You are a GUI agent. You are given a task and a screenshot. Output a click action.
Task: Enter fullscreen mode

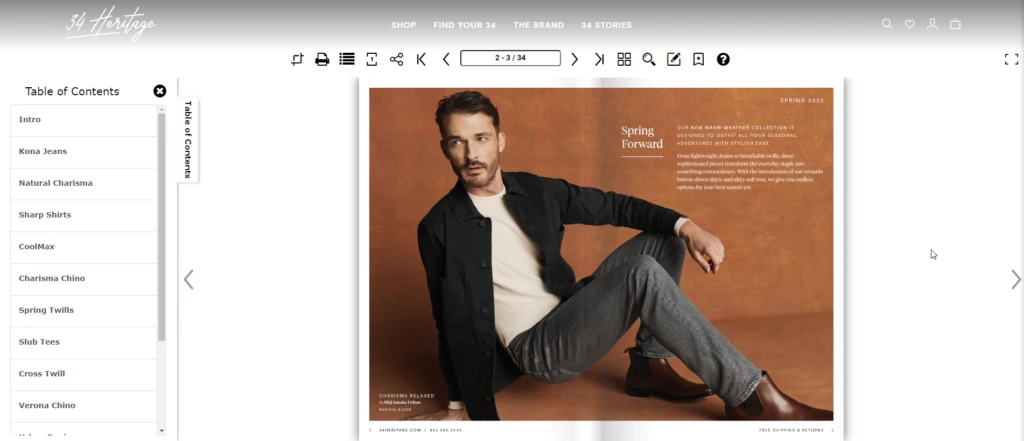[1011, 59]
